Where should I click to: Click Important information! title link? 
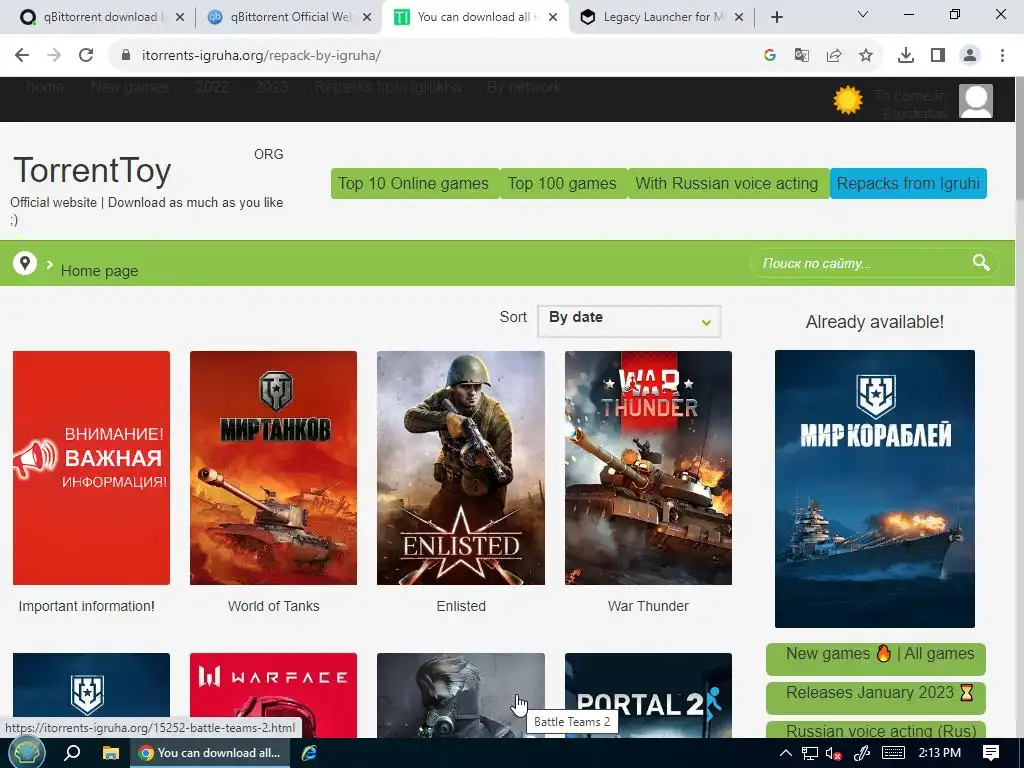point(87,606)
